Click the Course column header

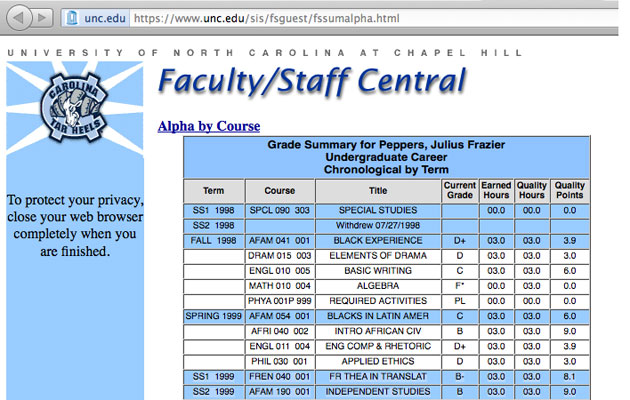click(x=280, y=191)
